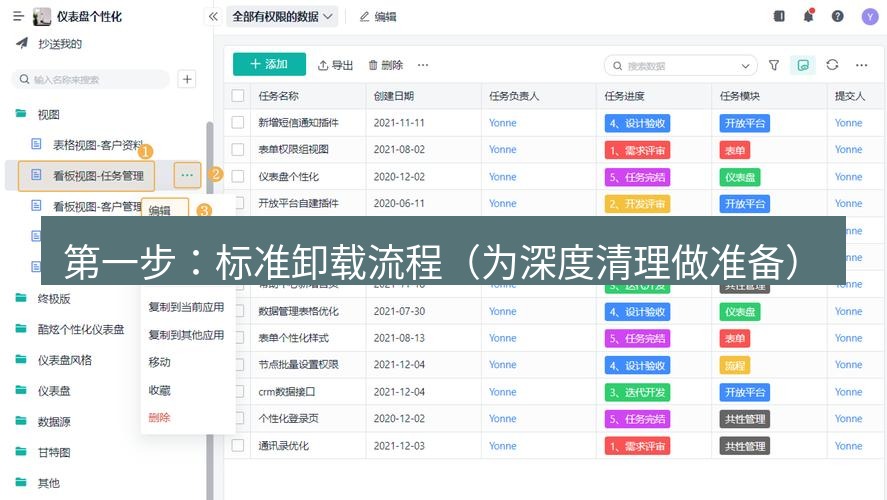The width and height of the screenshot is (887, 500).
Task: Open the user avatar Y menu
Action: click(869, 16)
